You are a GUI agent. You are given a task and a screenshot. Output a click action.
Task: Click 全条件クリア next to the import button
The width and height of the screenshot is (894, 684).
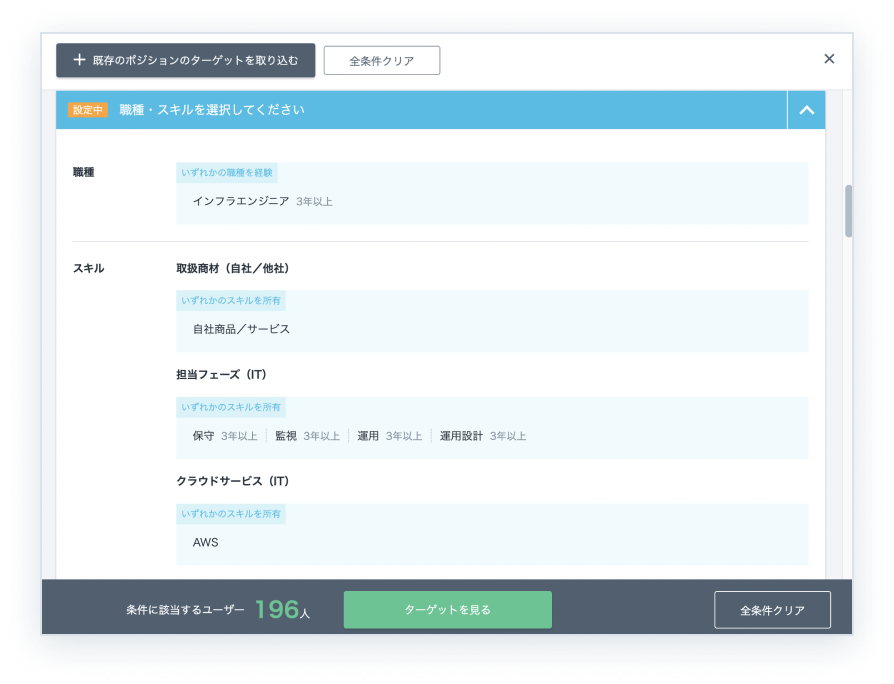click(x=381, y=61)
